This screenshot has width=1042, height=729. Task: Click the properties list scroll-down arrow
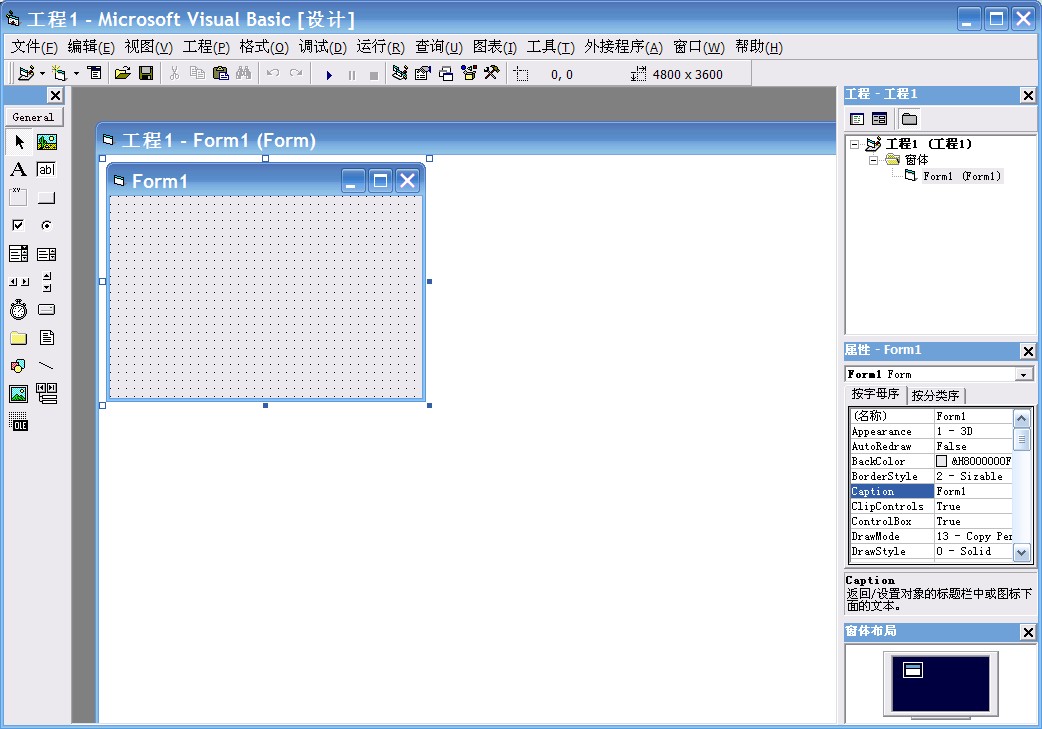click(1021, 552)
